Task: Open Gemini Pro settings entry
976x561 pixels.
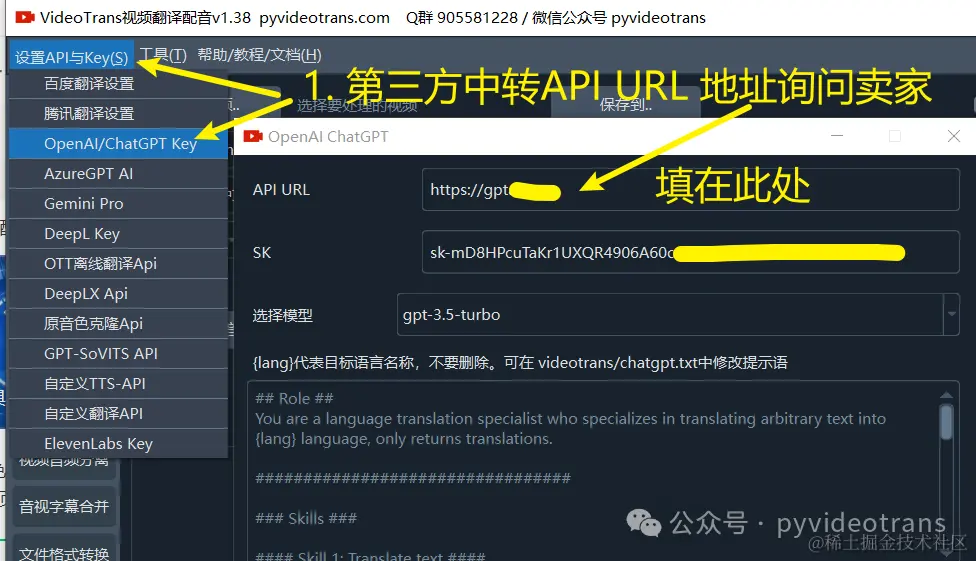Action: pos(118,203)
